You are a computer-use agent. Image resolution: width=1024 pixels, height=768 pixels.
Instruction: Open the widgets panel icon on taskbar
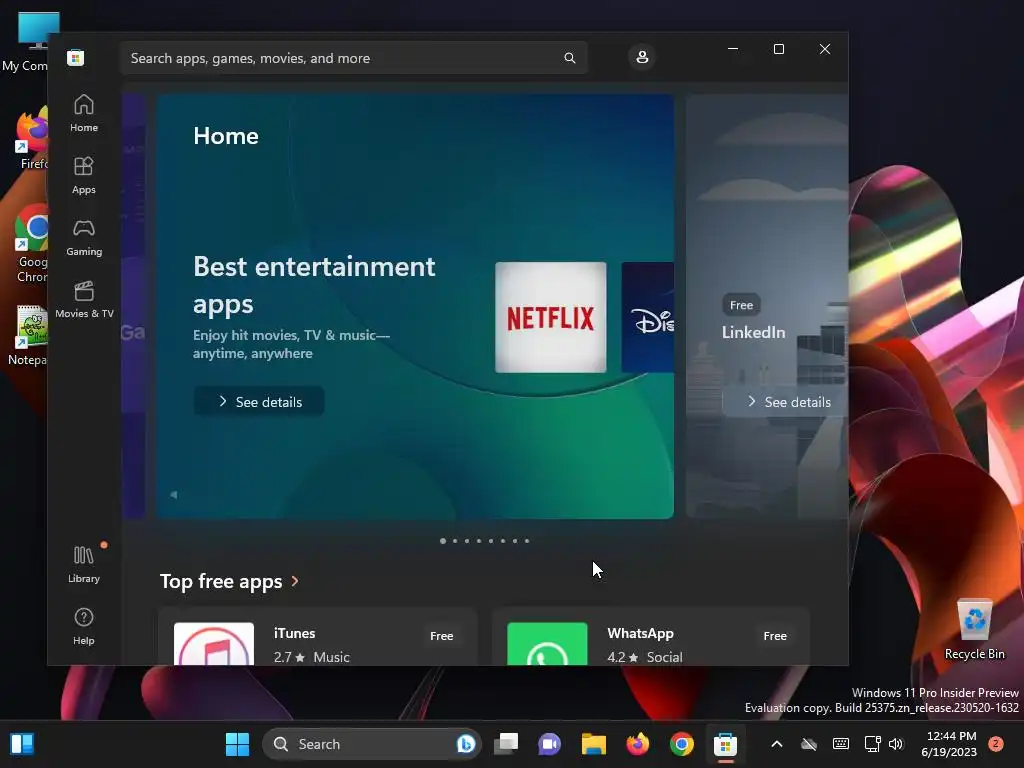[x=22, y=744]
